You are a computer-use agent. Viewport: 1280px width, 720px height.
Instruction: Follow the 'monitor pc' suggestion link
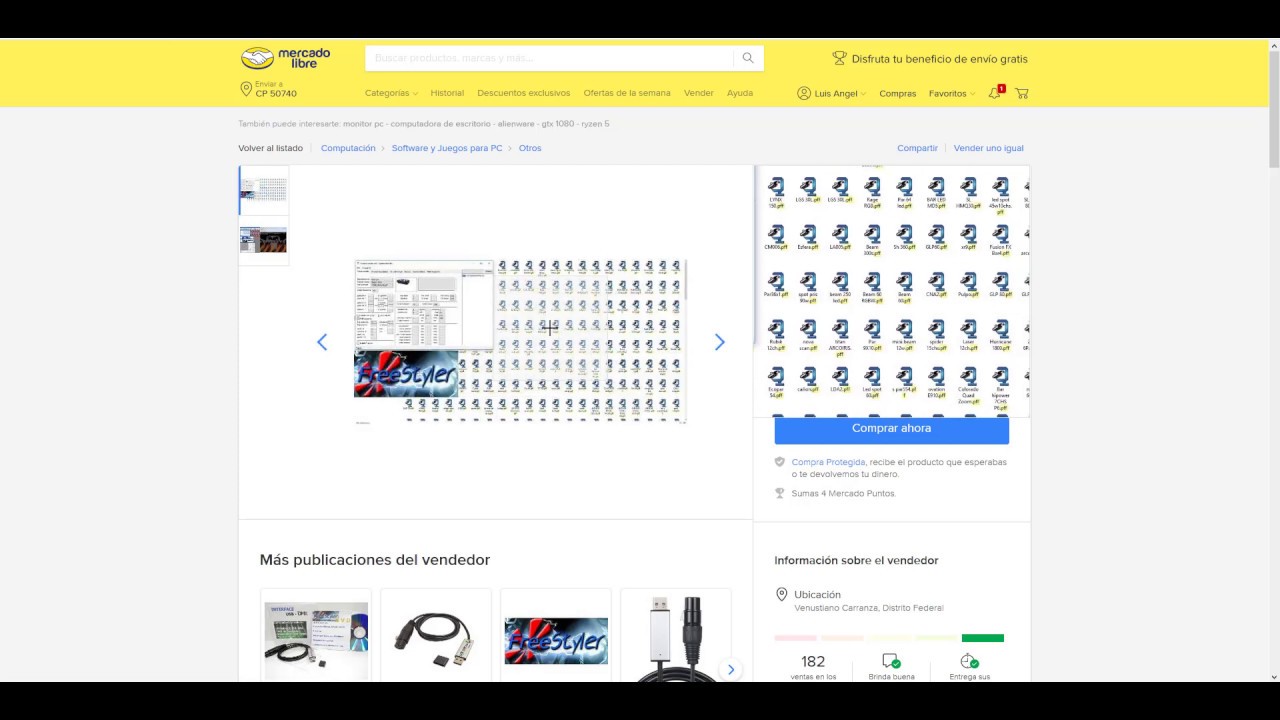point(364,124)
